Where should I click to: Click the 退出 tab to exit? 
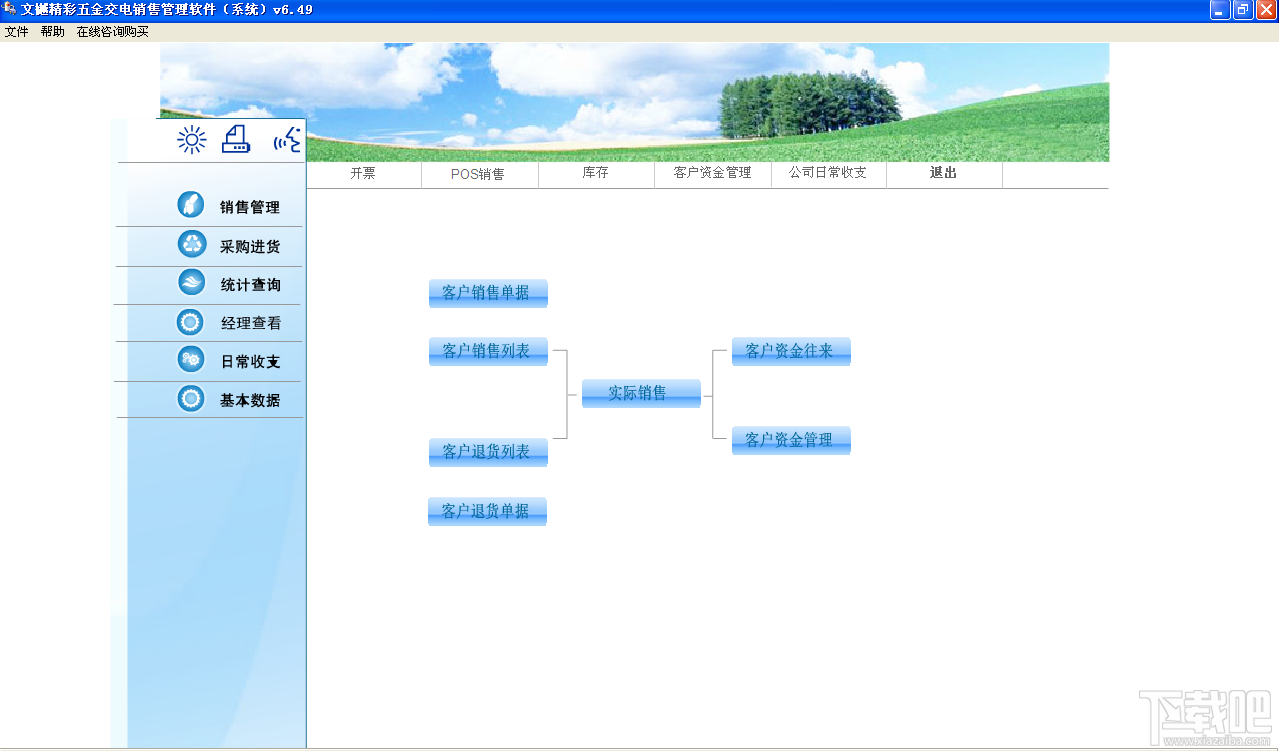[x=944, y=173]
